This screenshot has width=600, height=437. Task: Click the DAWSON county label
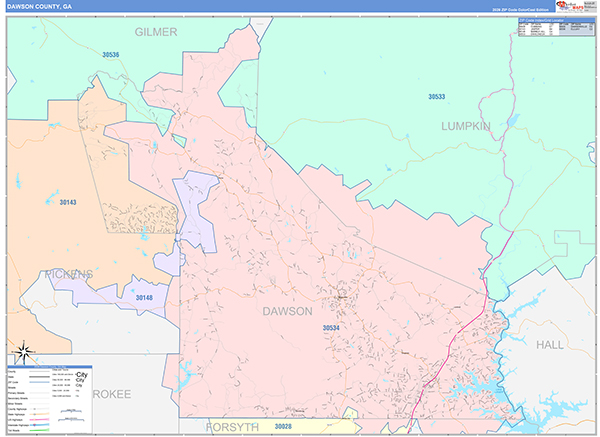pyautogui.click(x=287, y=311)
